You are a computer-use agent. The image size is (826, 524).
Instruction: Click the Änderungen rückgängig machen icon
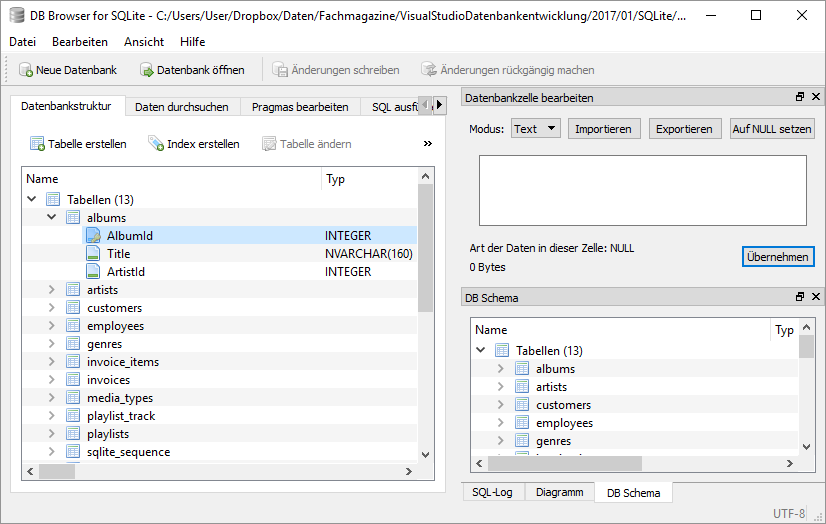pos(429,70)
